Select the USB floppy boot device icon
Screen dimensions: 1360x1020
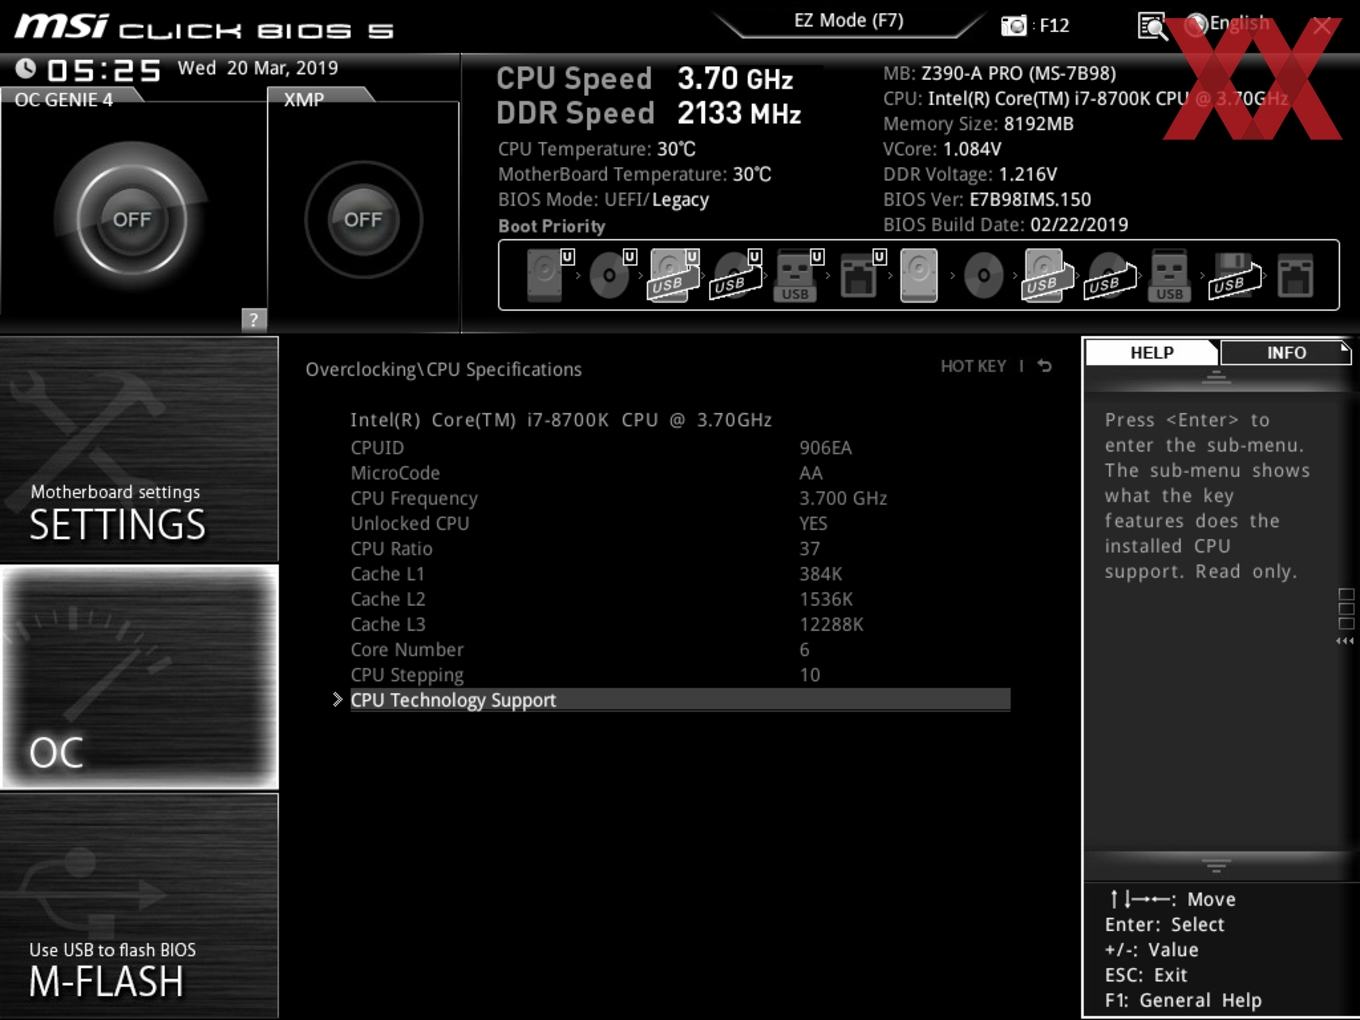tap(1234, 275)
